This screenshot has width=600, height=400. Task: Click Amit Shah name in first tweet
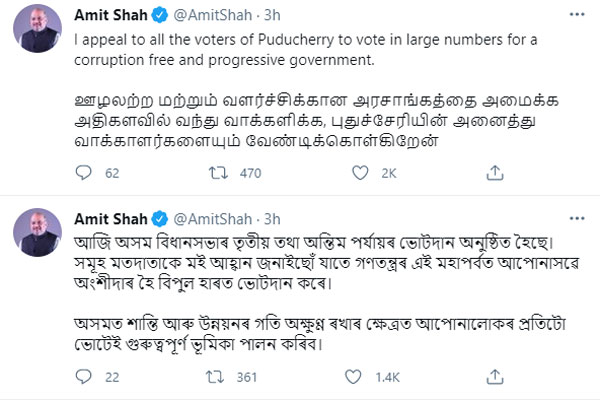[112, 15]
